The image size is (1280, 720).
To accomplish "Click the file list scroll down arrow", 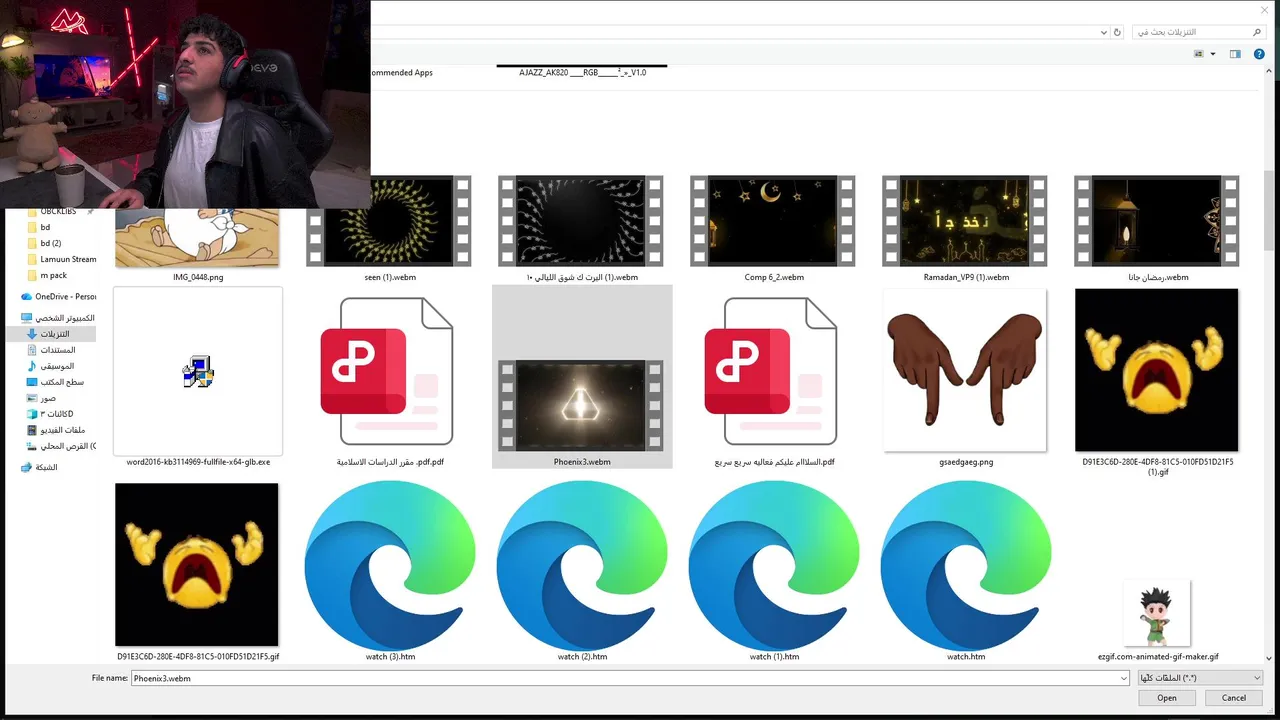I will pos(1269,658).
